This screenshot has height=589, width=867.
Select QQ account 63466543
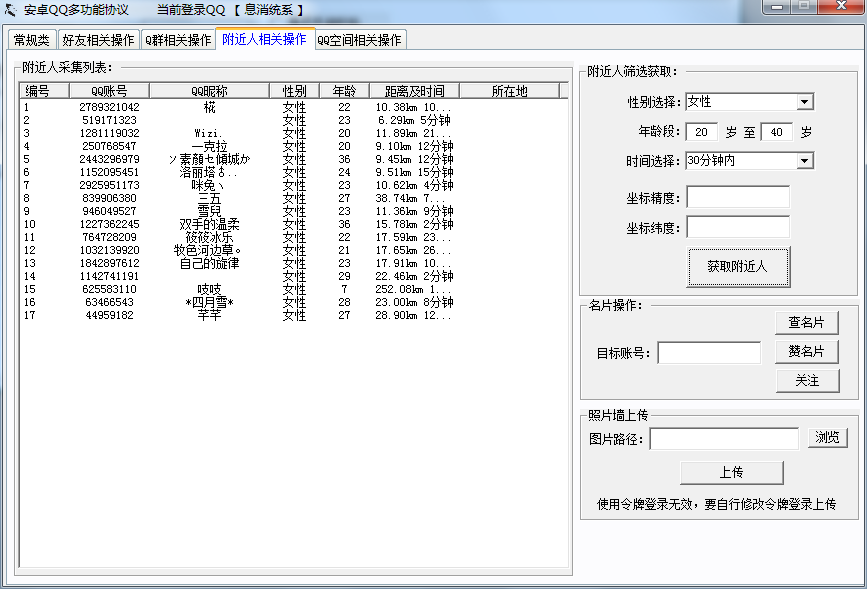click(x=109, y=302)
